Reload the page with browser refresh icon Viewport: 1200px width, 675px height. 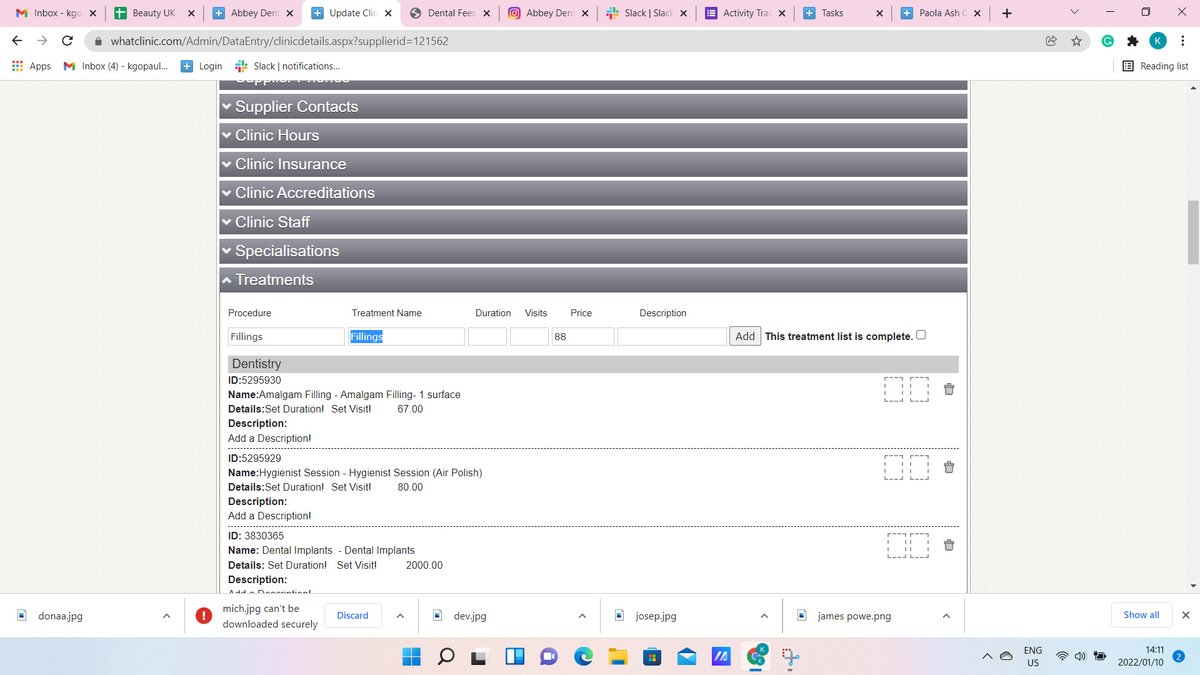point(67,41)
